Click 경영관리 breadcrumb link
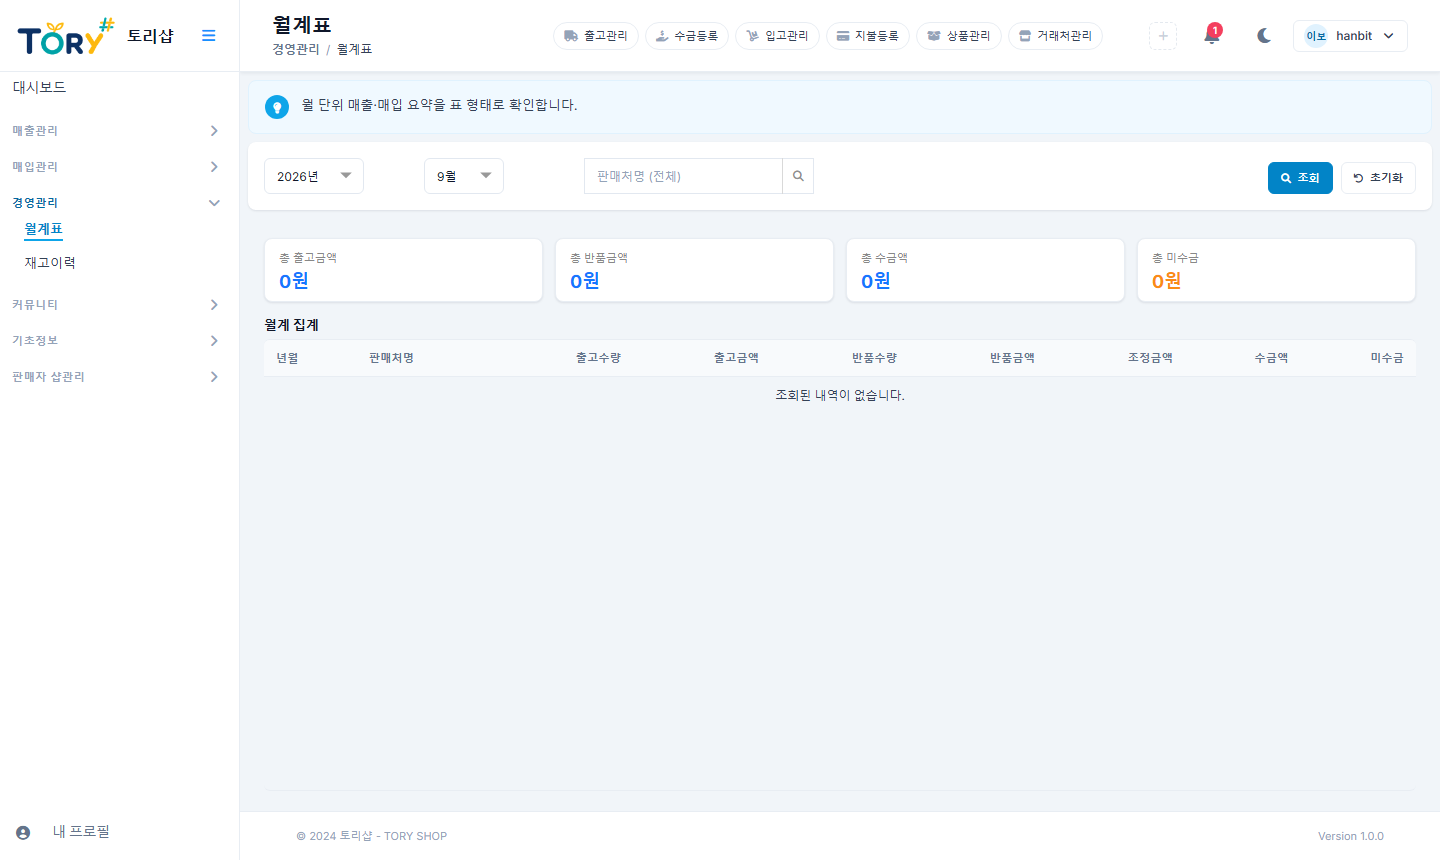 [296, 49]
